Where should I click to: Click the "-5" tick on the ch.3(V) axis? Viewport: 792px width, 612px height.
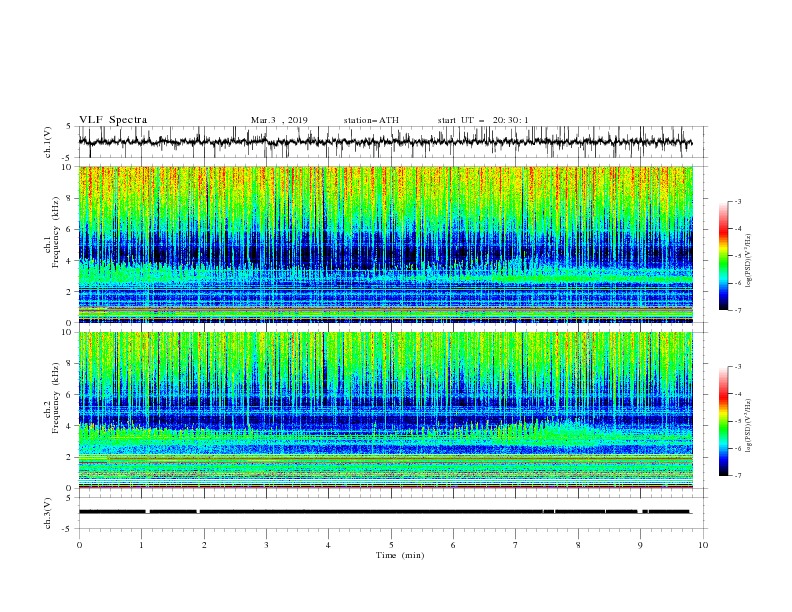click(x=68, y=529)
